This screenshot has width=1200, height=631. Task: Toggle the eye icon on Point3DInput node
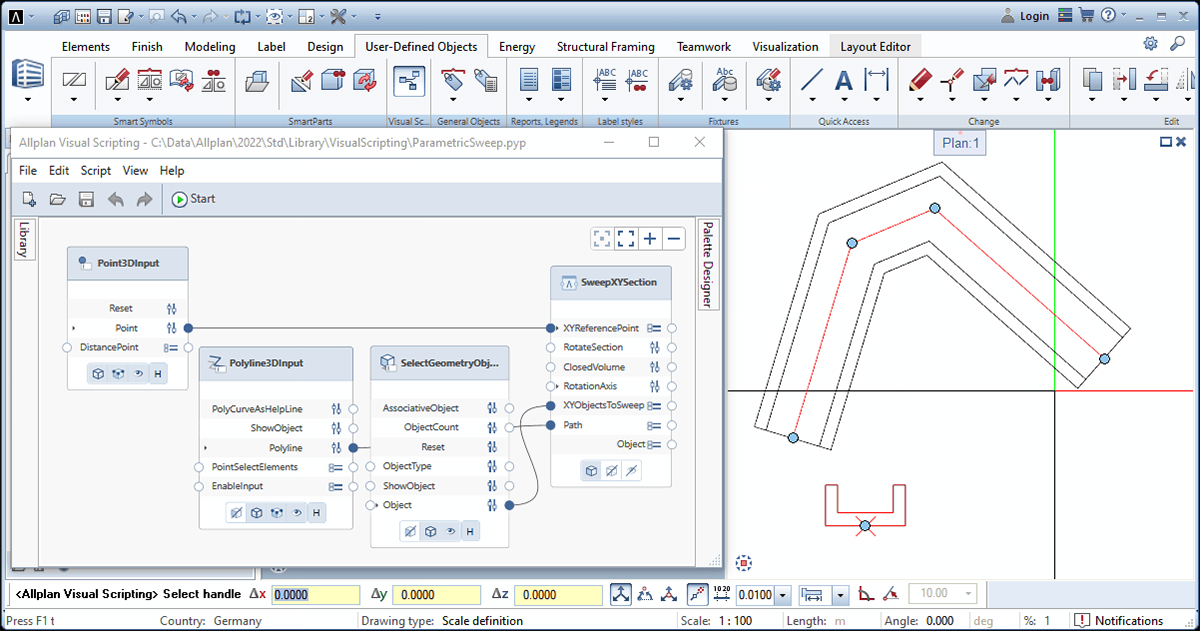pos(138,373)
